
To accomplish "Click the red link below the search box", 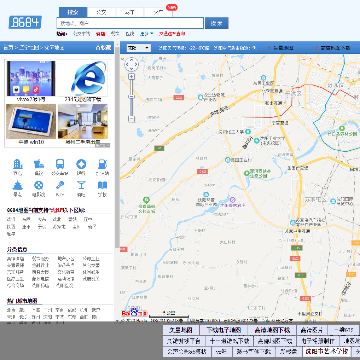I will (x=172, y=34).
